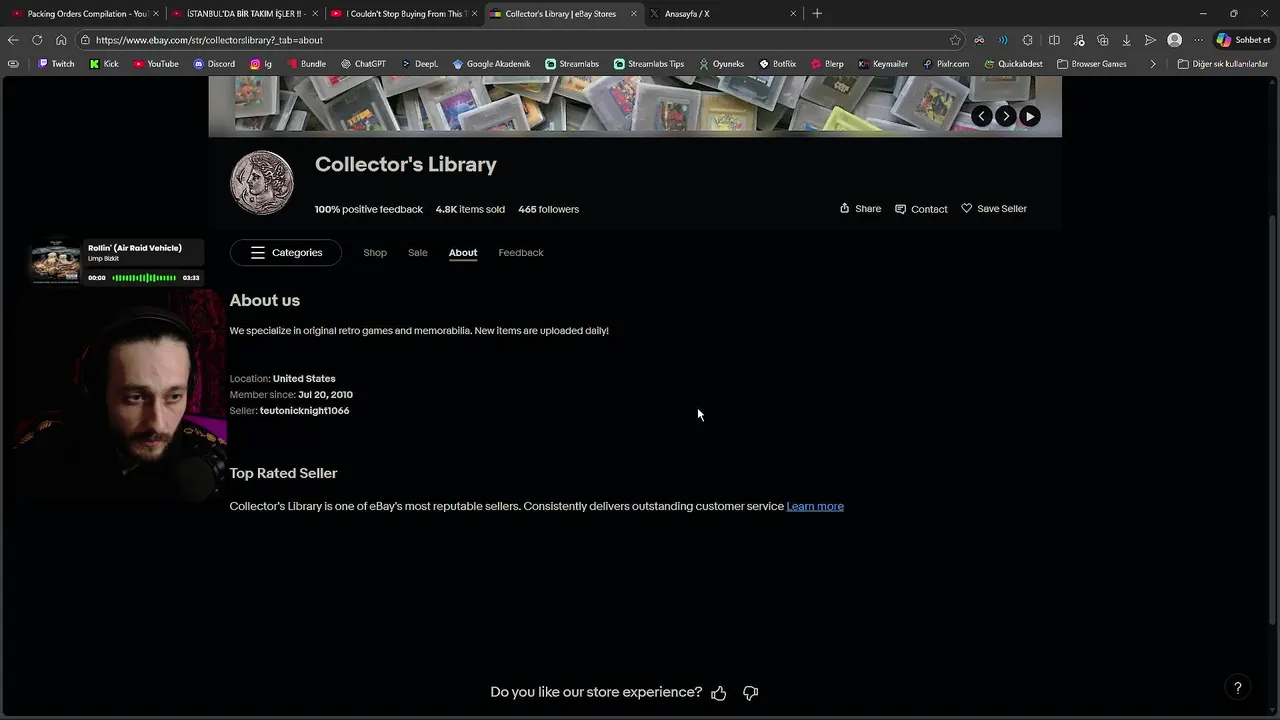Open the browser extensions puzzle icon
The height and width of the screenshot is (720, 1280).
(1028, 40)
